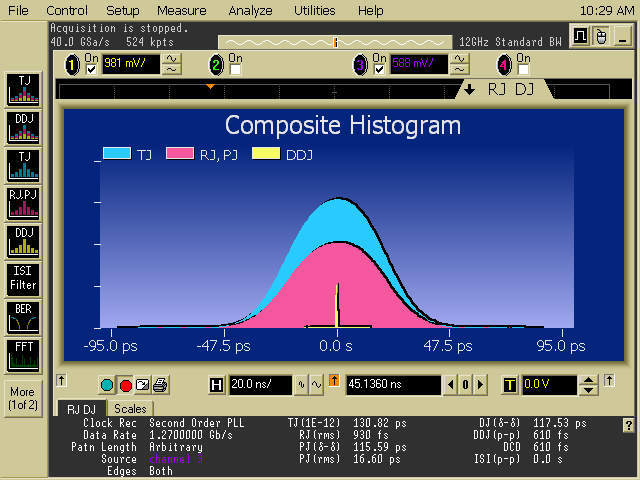
Task: Open the RJ,PJ histogram sidebar icon
Action: click(x=22, y=201)
